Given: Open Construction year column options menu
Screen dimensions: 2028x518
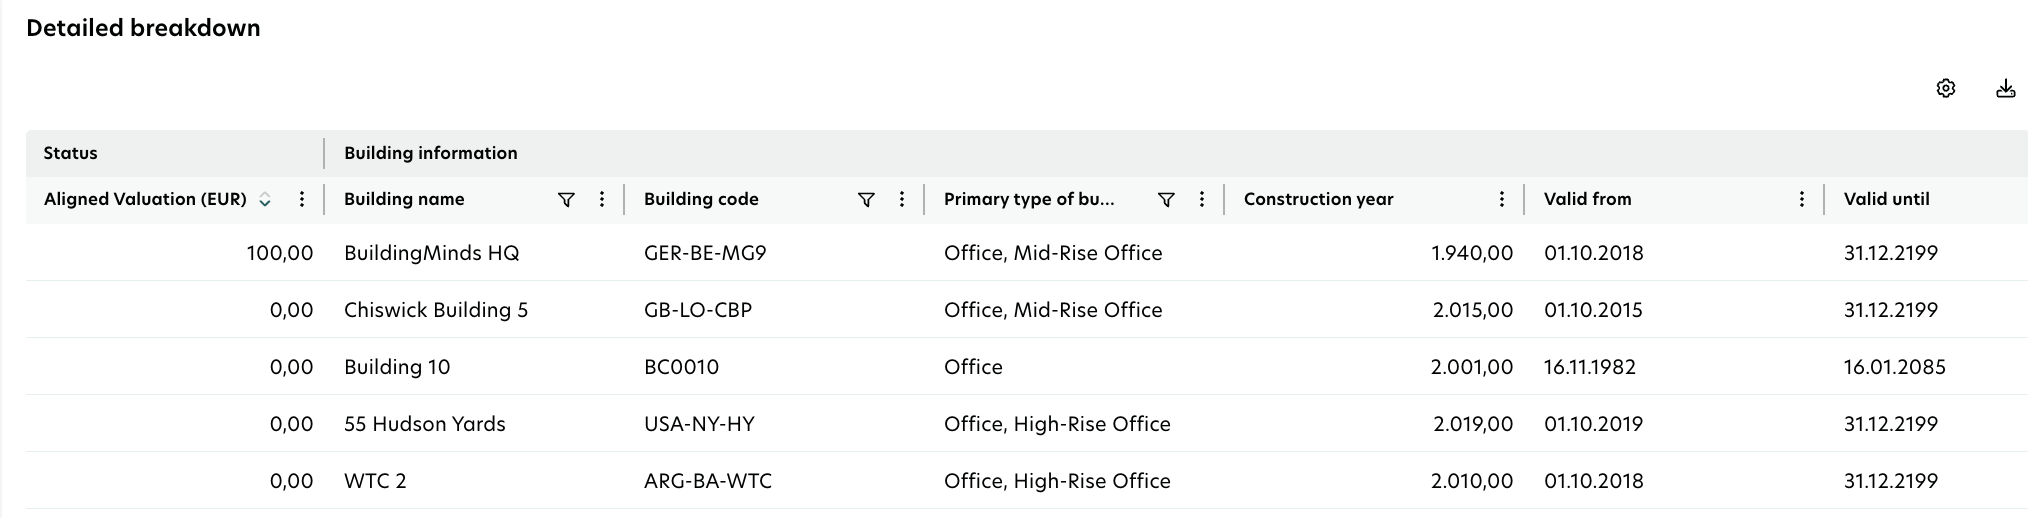Looking at the screenshot, I should 1502,200.
